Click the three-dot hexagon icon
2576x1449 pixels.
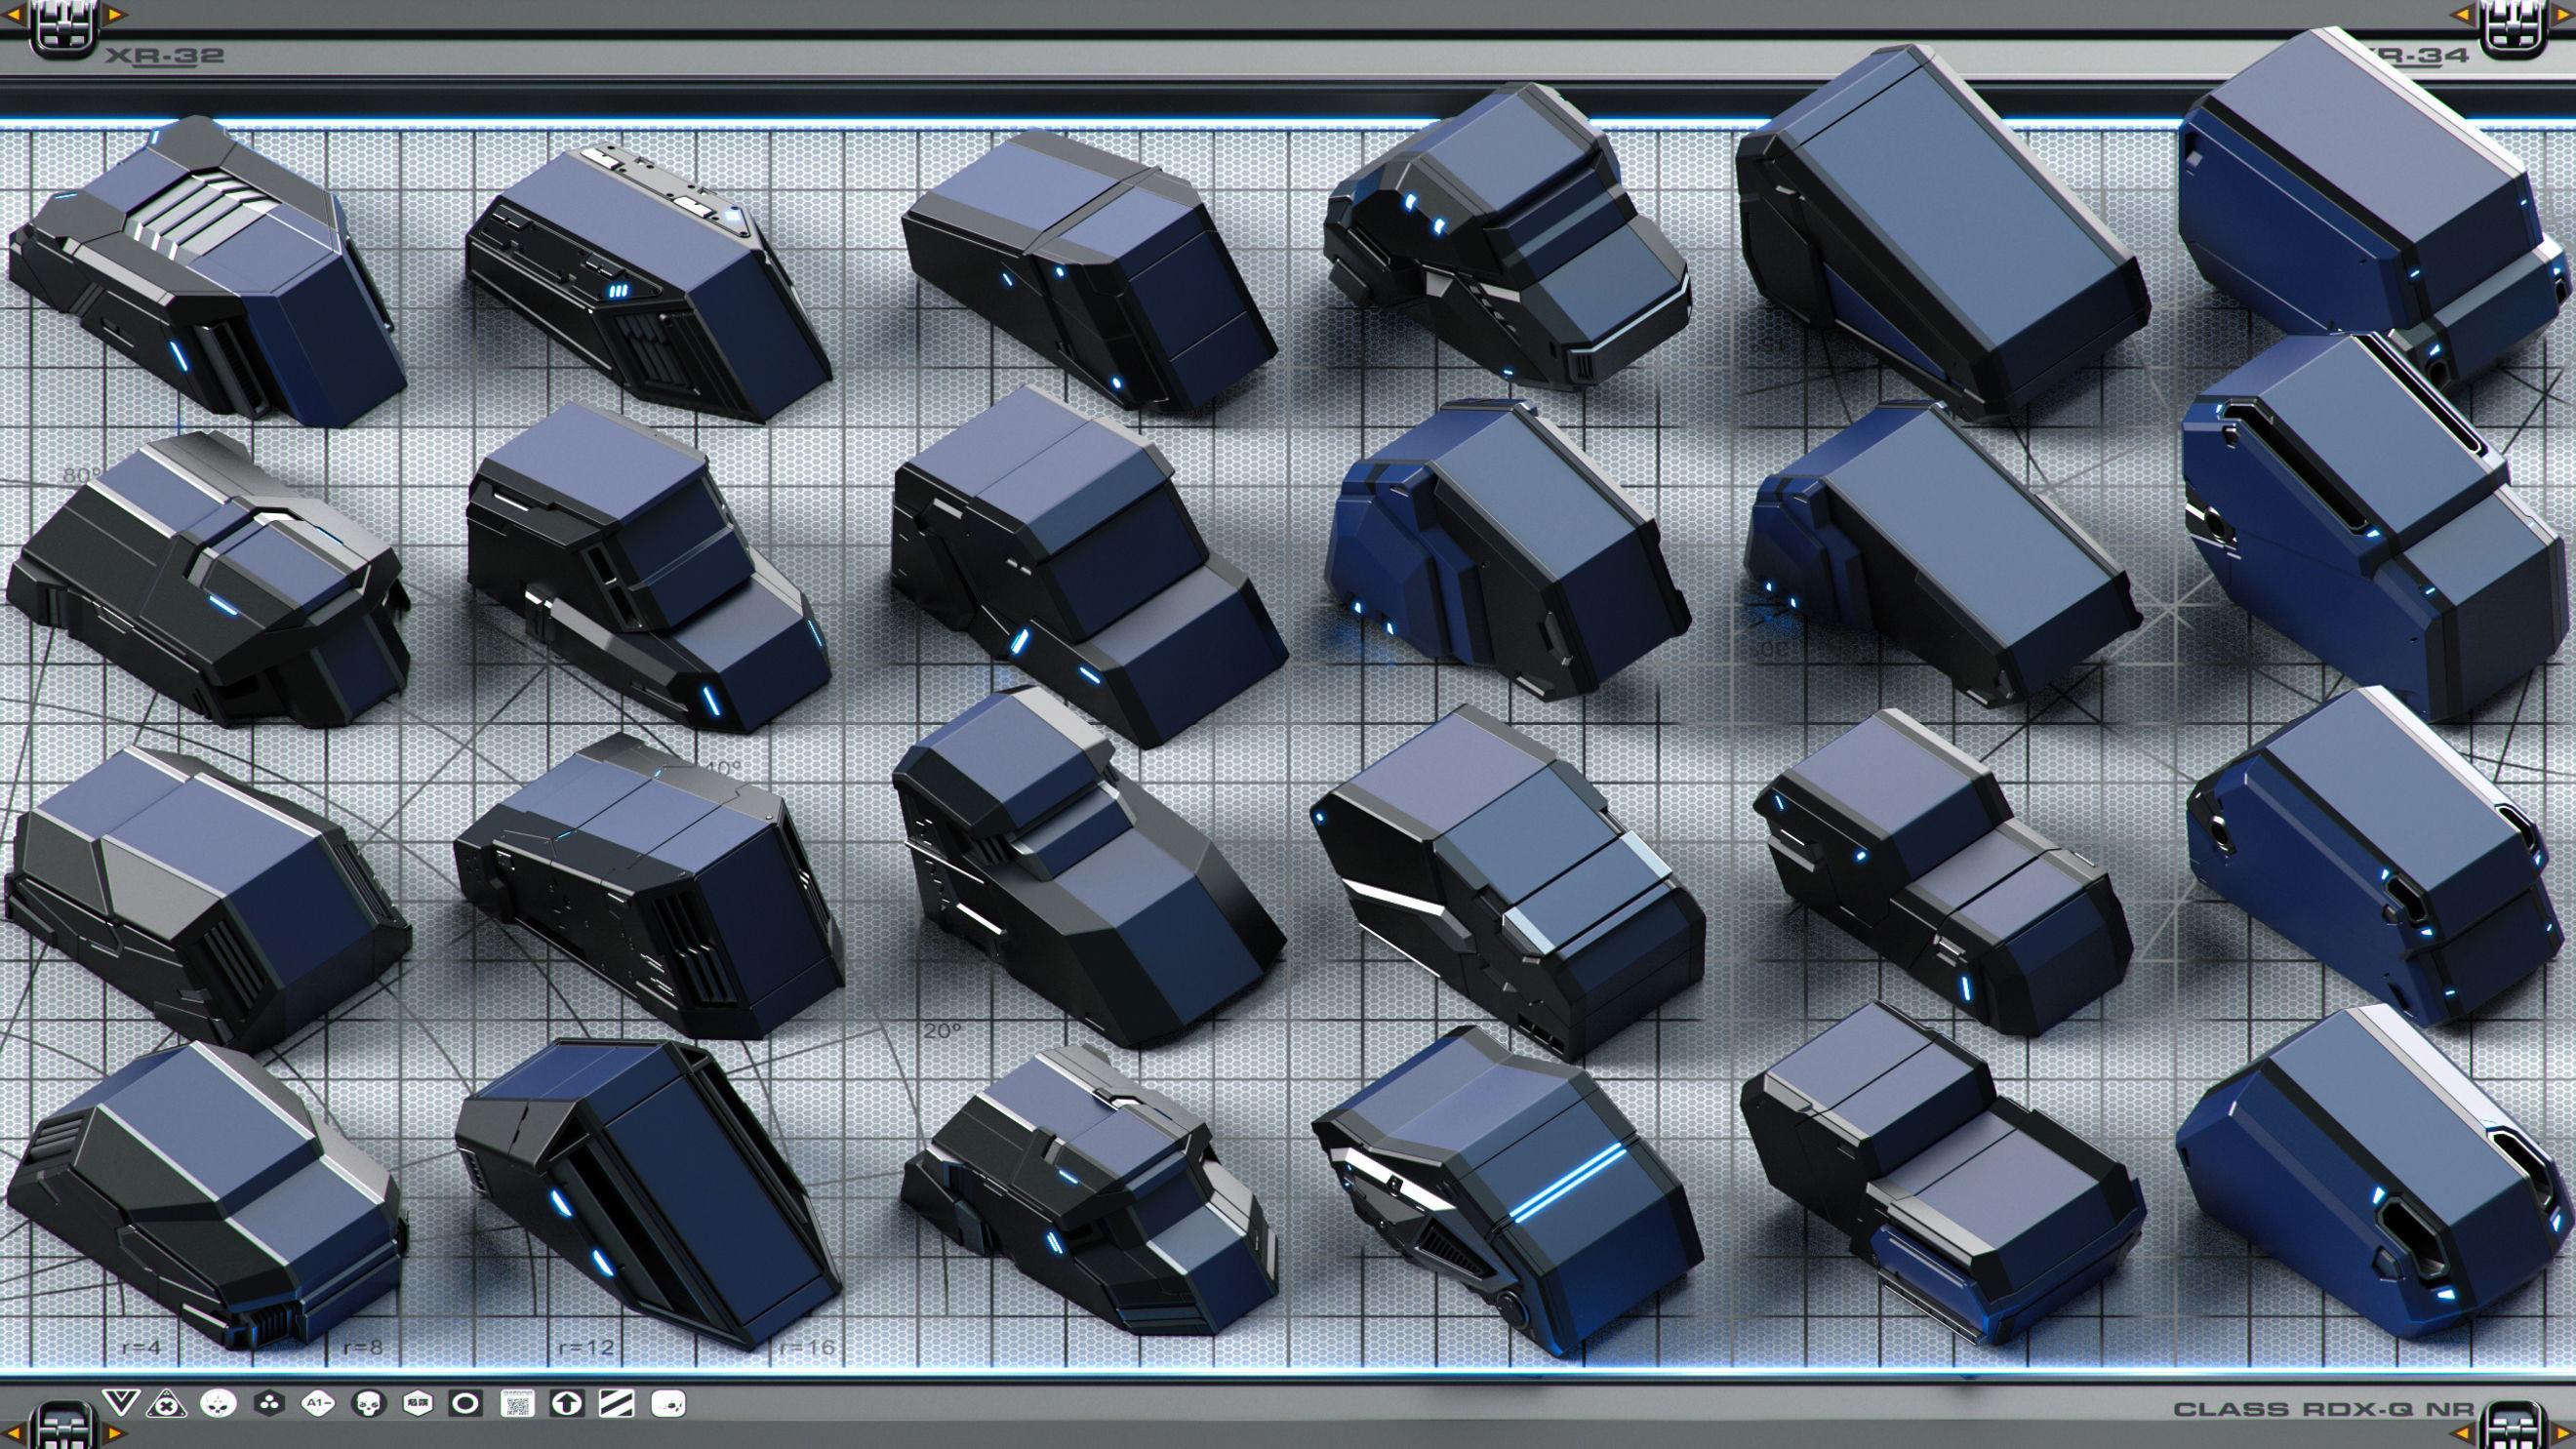[268, 1405]
